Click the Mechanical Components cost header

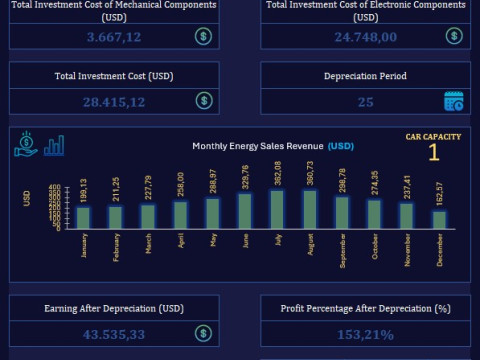(x=114, y=11)
